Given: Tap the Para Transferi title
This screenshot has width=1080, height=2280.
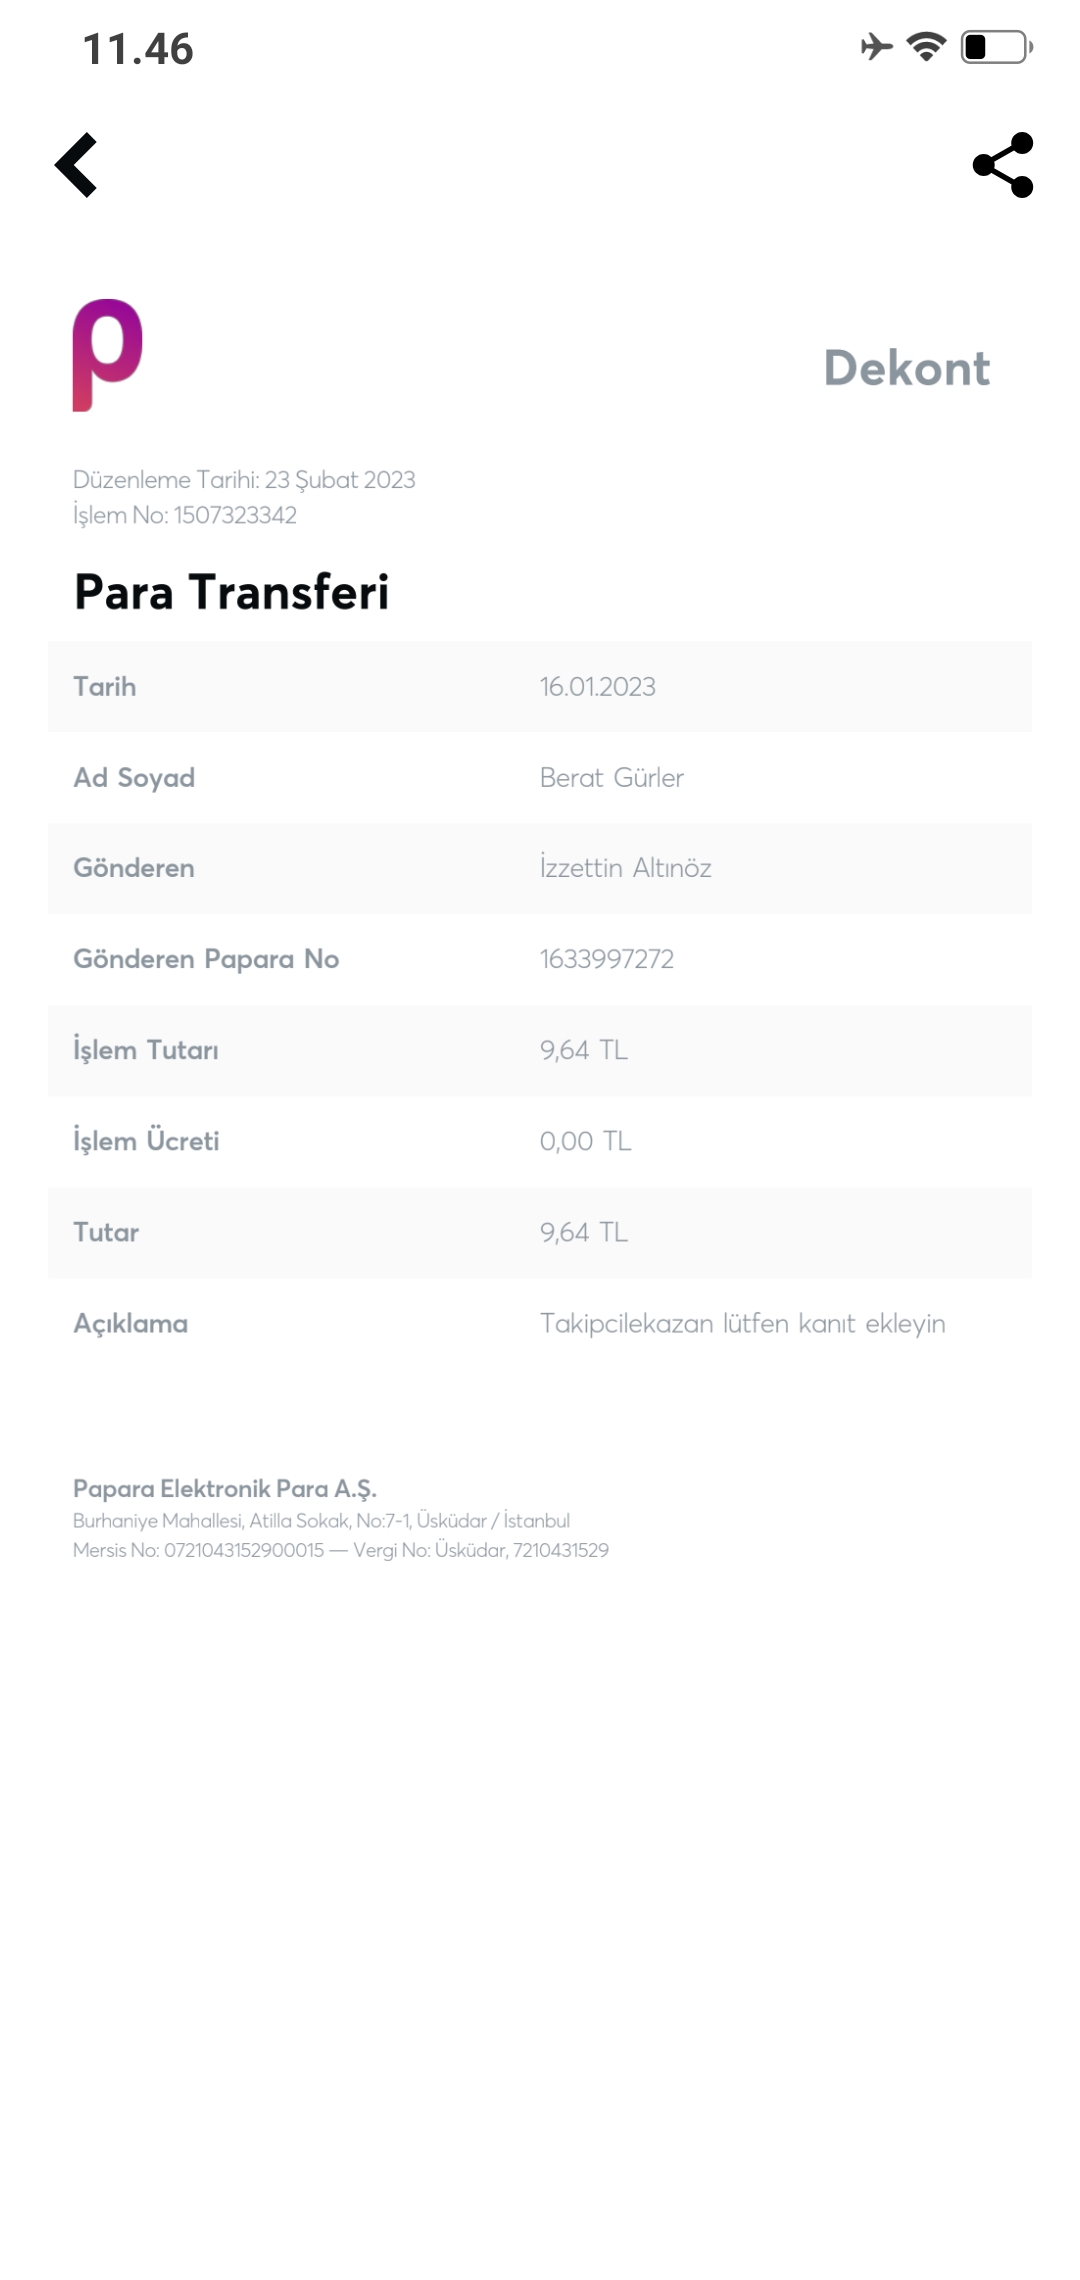Looking at the screenshot, I should click(x=231, y=591).
